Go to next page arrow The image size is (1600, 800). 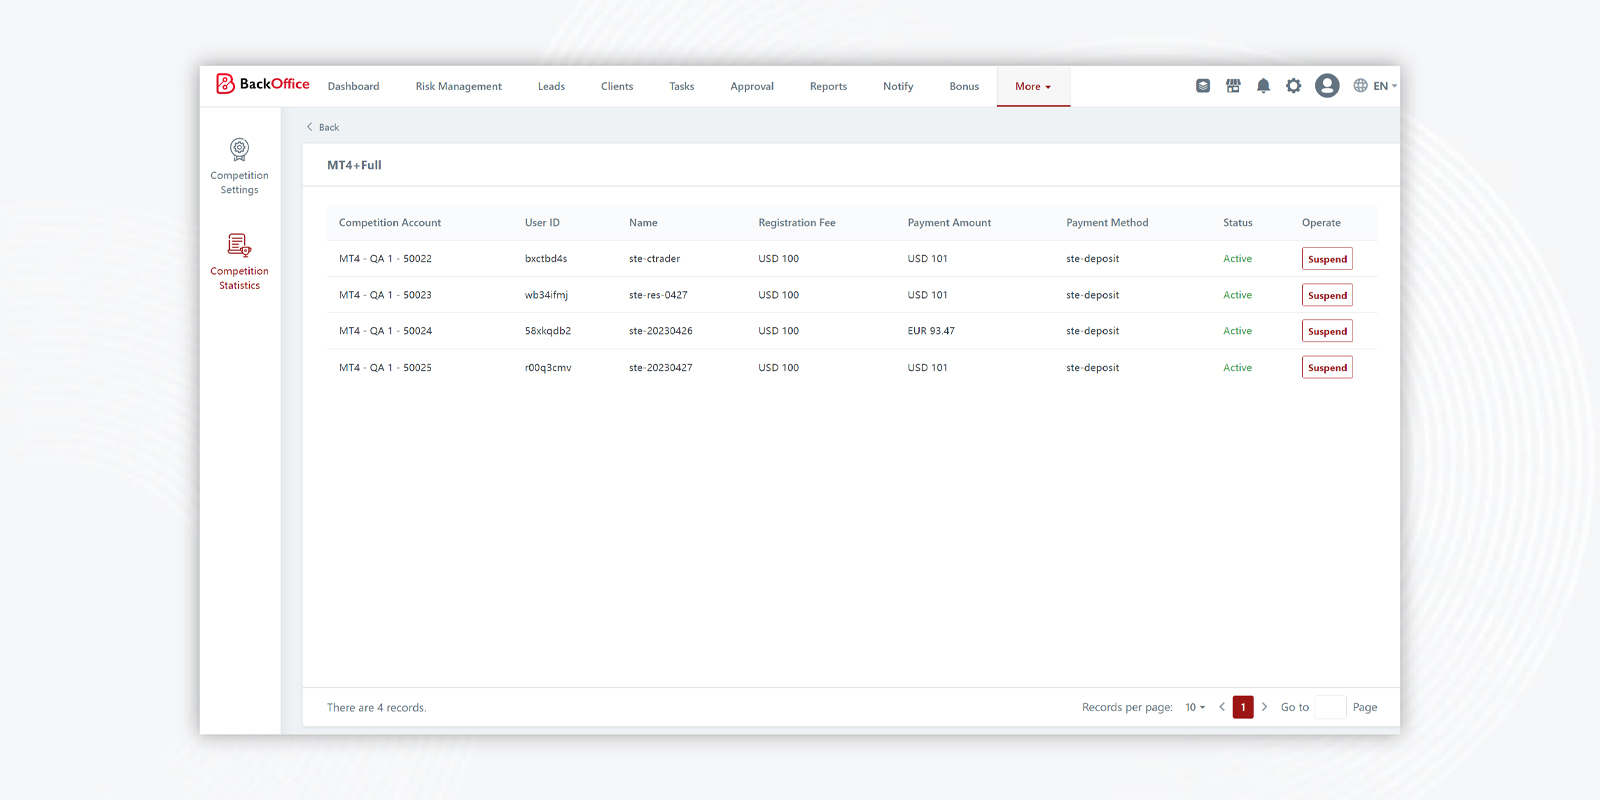1264,707
